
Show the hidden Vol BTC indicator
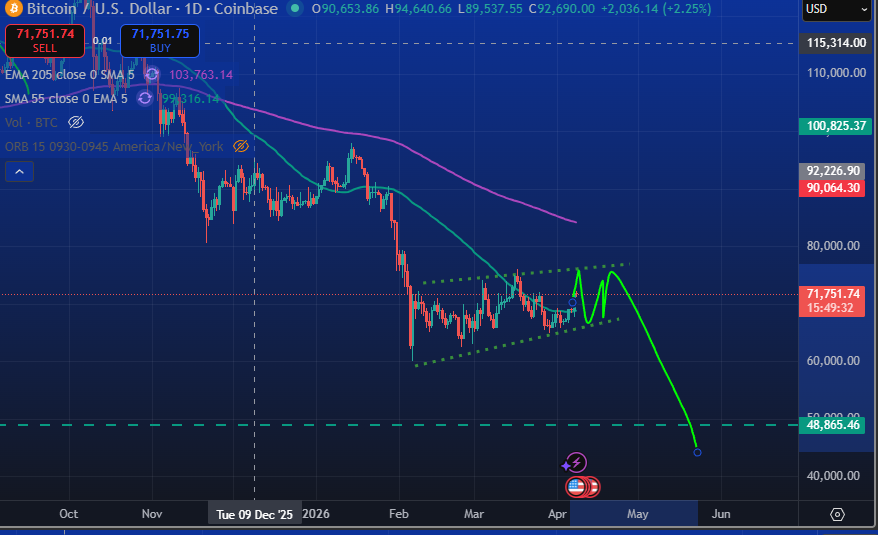(76, 122)
